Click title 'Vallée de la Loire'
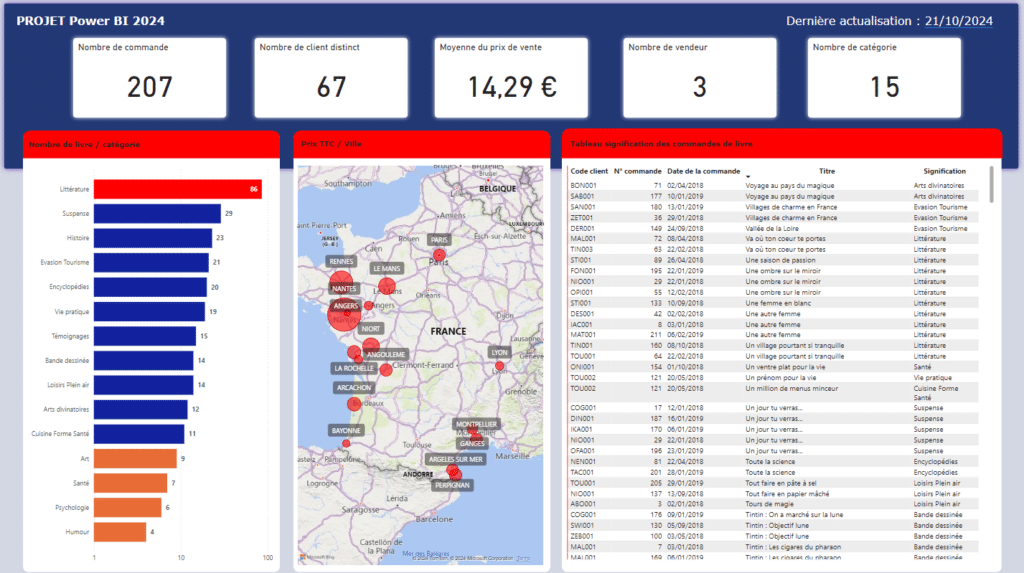The height and width of the screenshot is (573, 1024). tap(772, 229)
